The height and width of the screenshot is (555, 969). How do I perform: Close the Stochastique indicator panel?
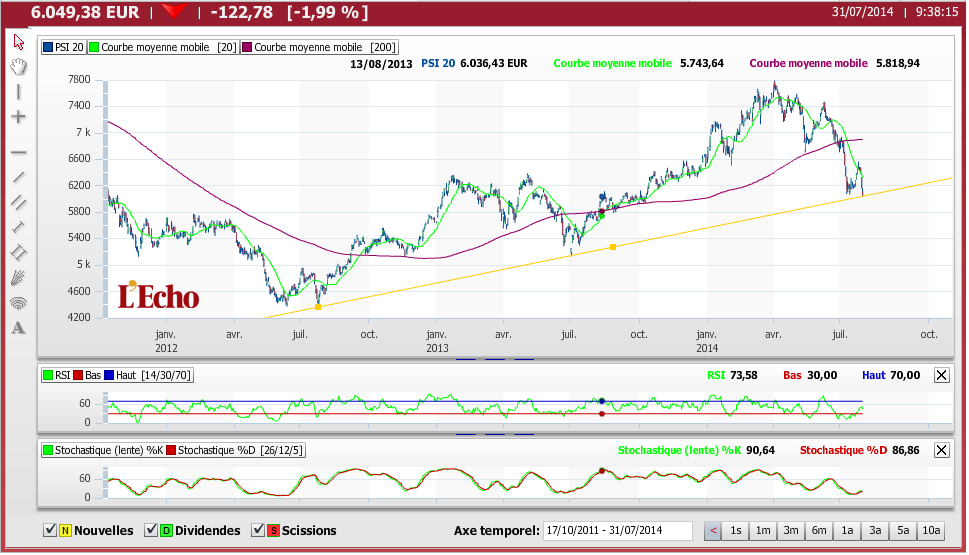click(x=941, y=451)
